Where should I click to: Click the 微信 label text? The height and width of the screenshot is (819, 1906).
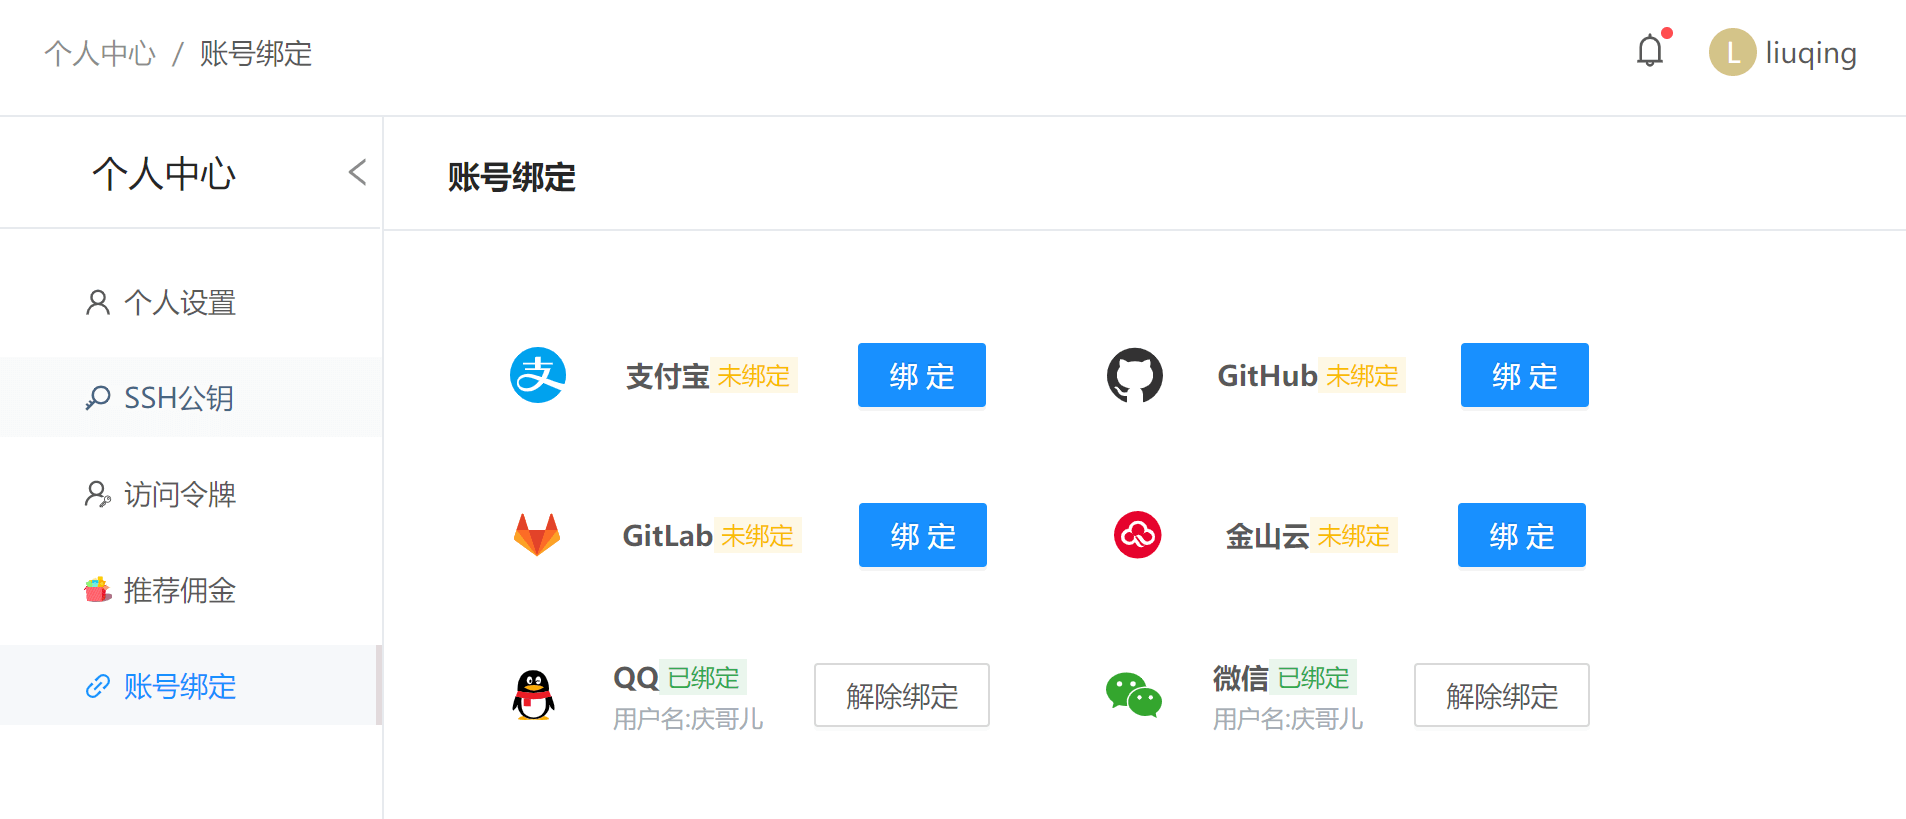pyautogui.click(x=1240, y=678)
